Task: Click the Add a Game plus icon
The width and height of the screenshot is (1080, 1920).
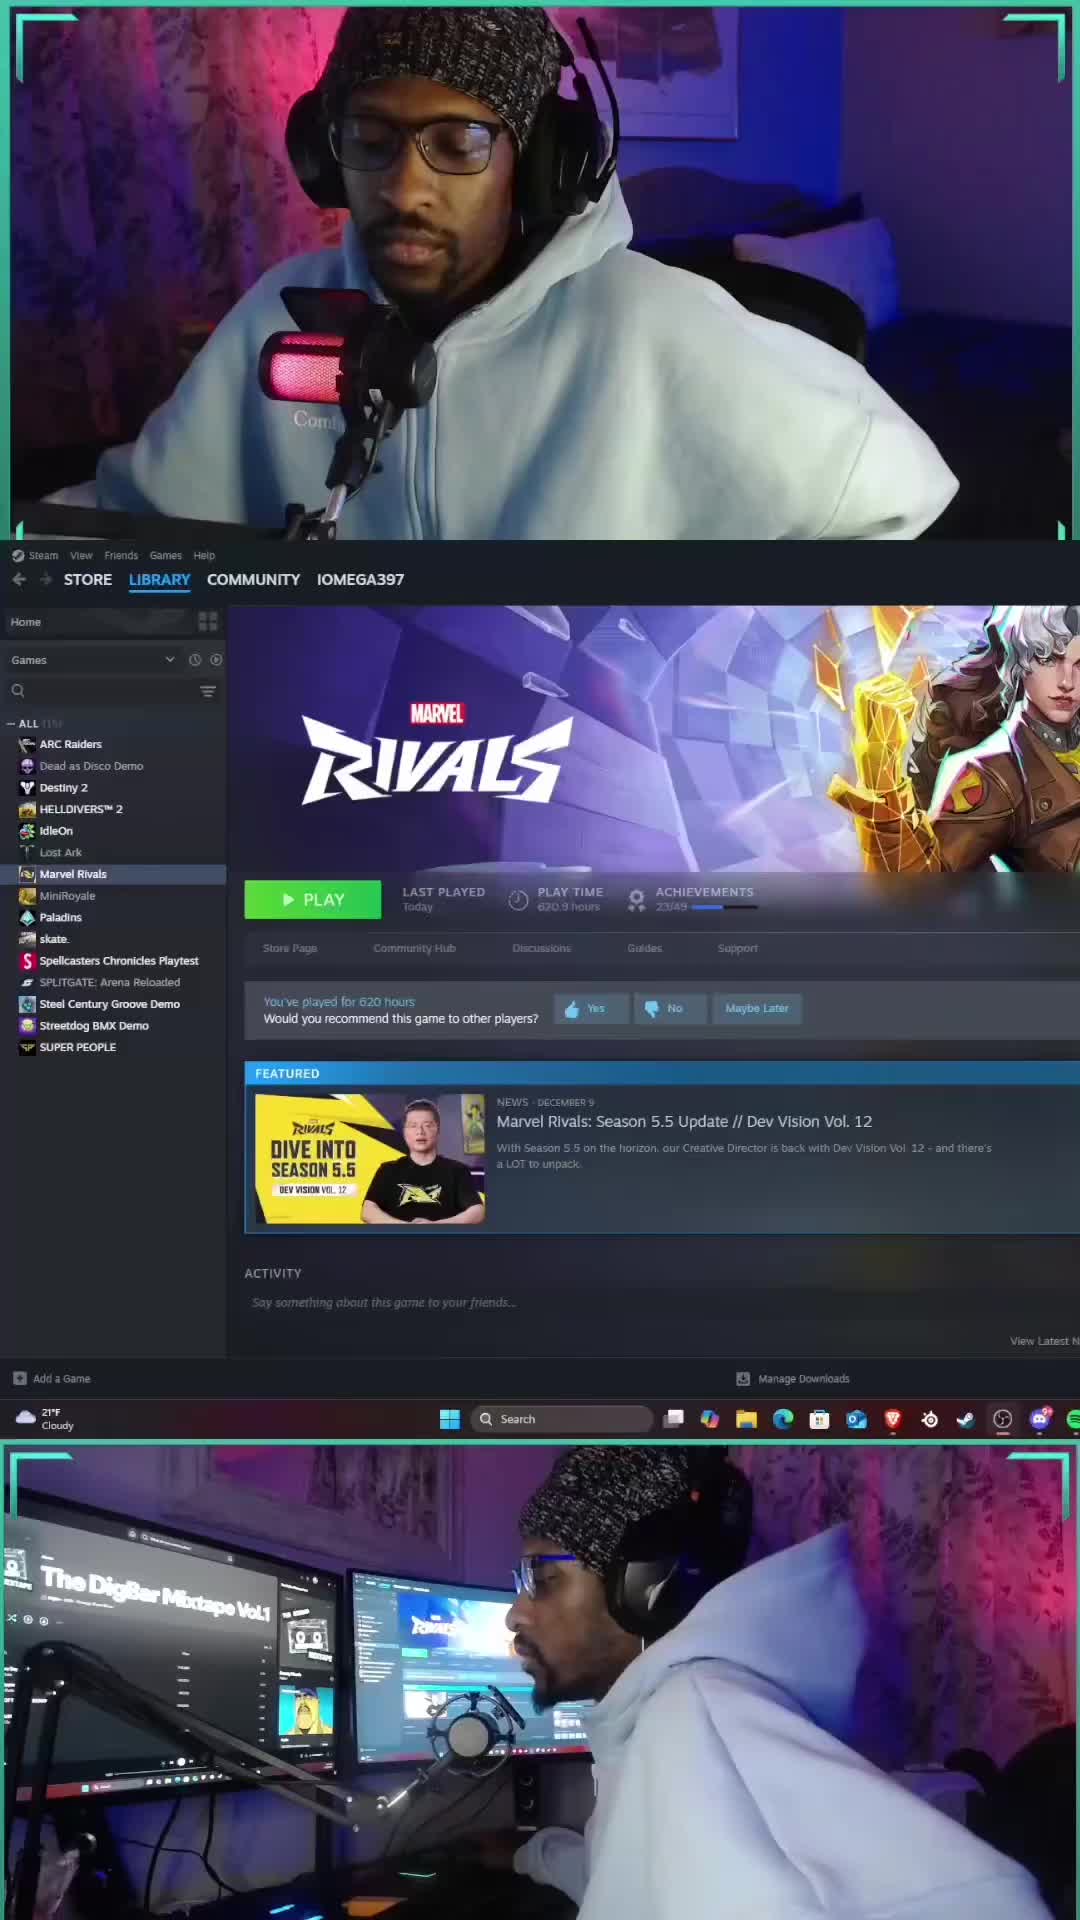Action: point(19,1378)
